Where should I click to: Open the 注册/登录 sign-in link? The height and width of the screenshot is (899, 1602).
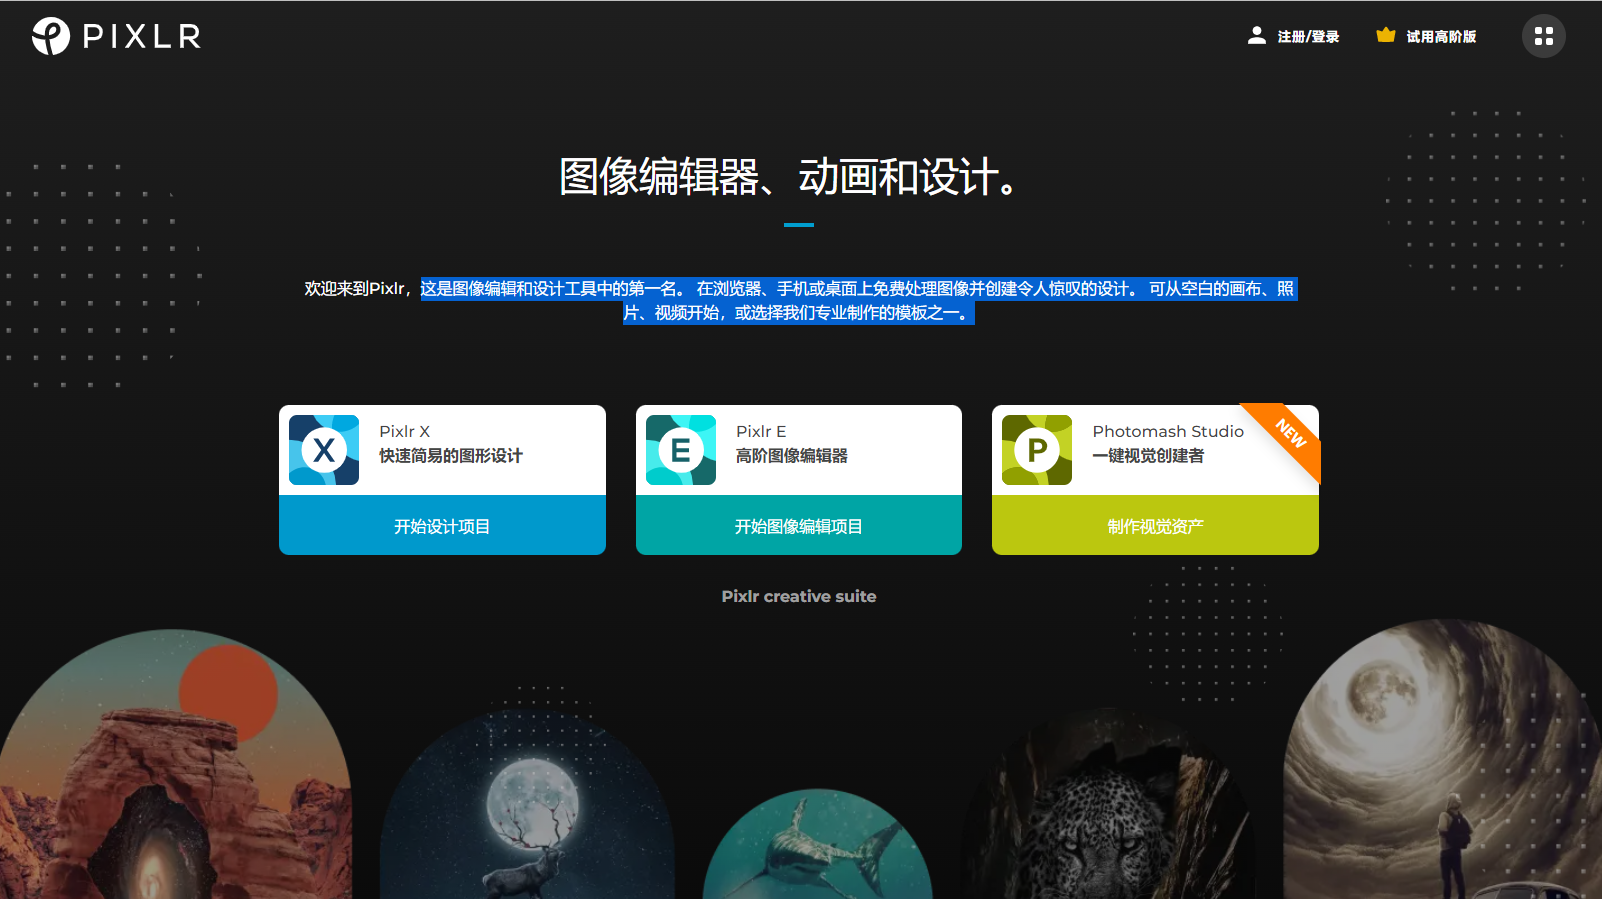pos(1308,37)
